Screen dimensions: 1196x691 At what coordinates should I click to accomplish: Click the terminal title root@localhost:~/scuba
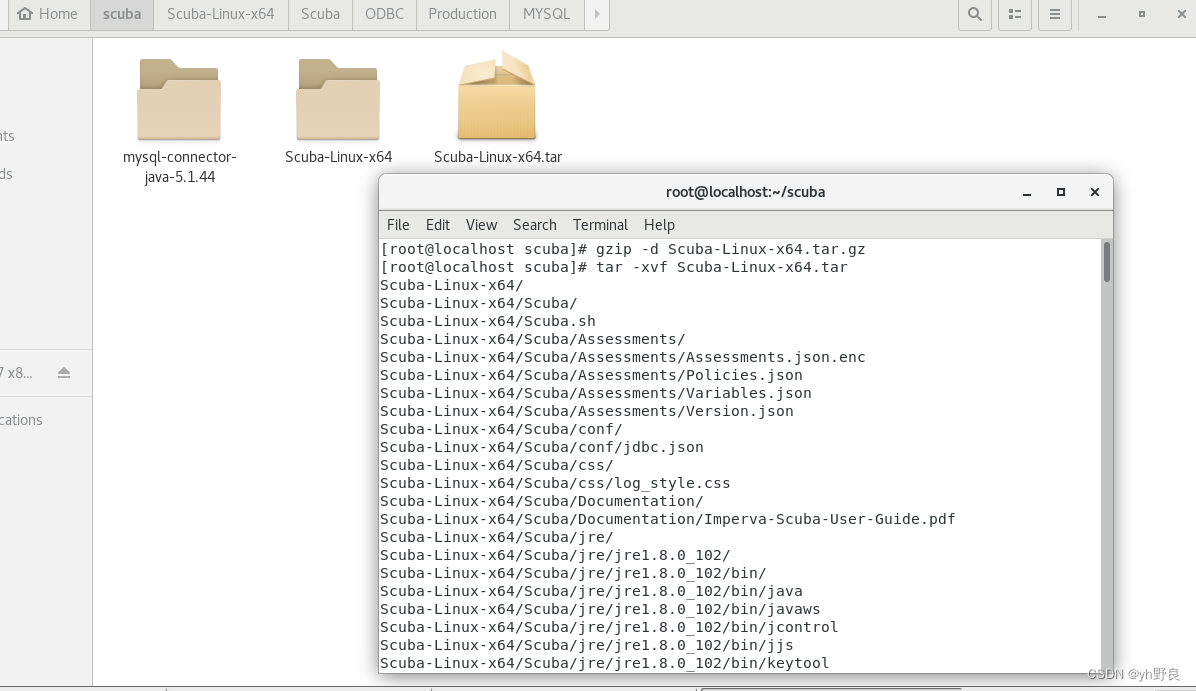pyautogui.click(x=745, y=192)
